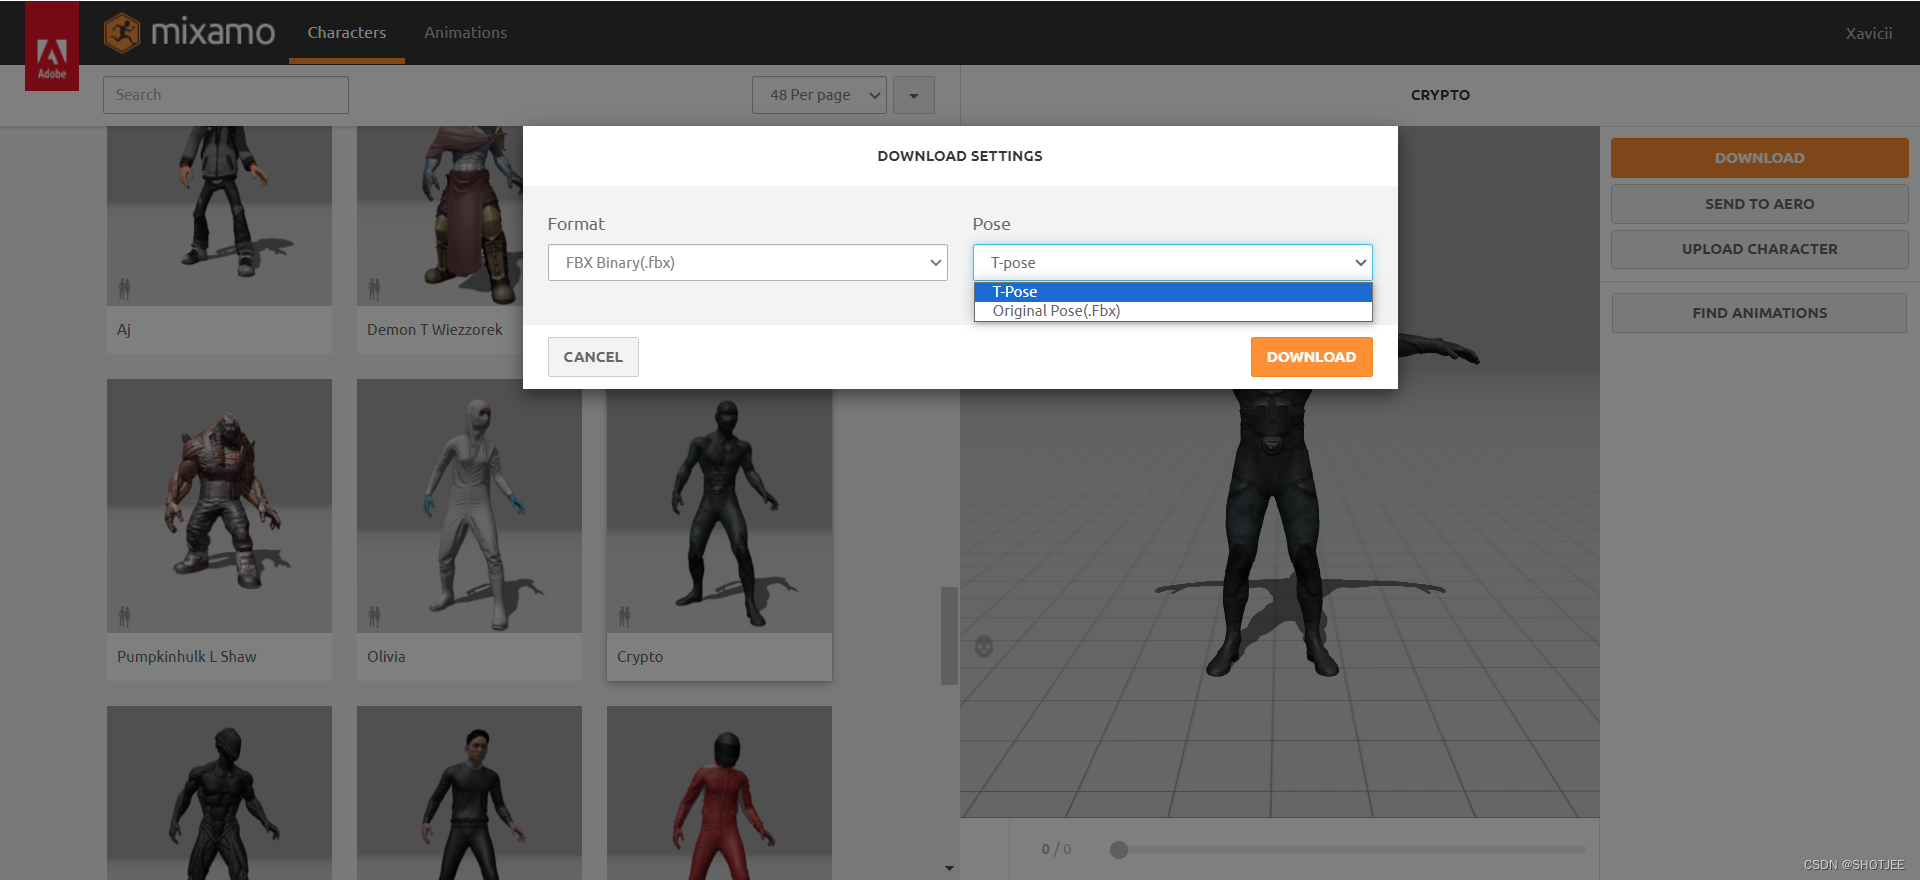
Task: Select the T-Pose option in list
Action: tap(1172, 292)
